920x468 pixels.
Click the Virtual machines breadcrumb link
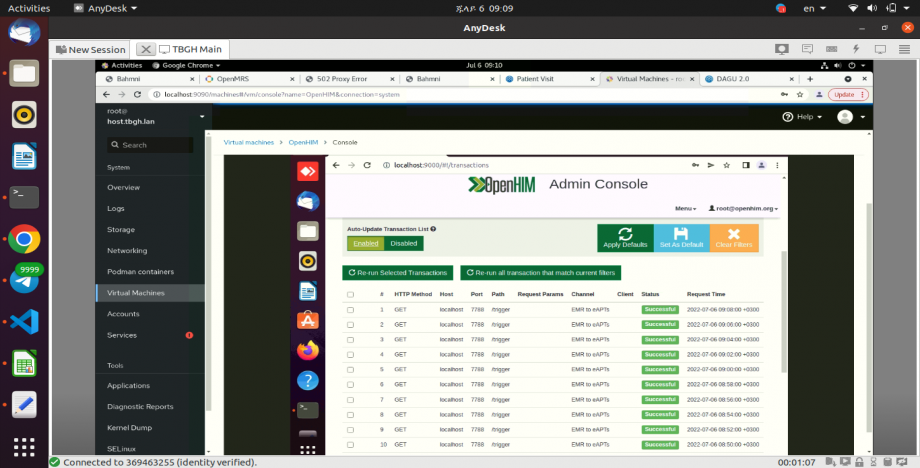click(x=248, y=142)
